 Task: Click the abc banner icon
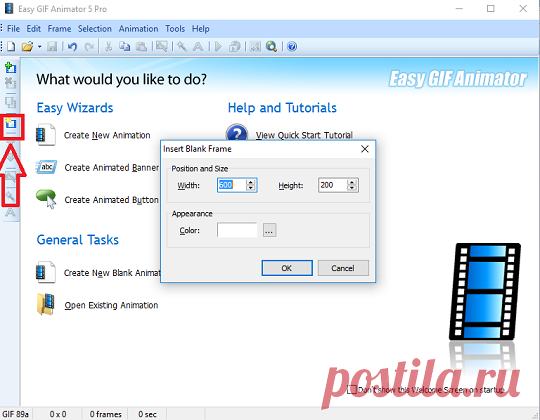(46, 167)
